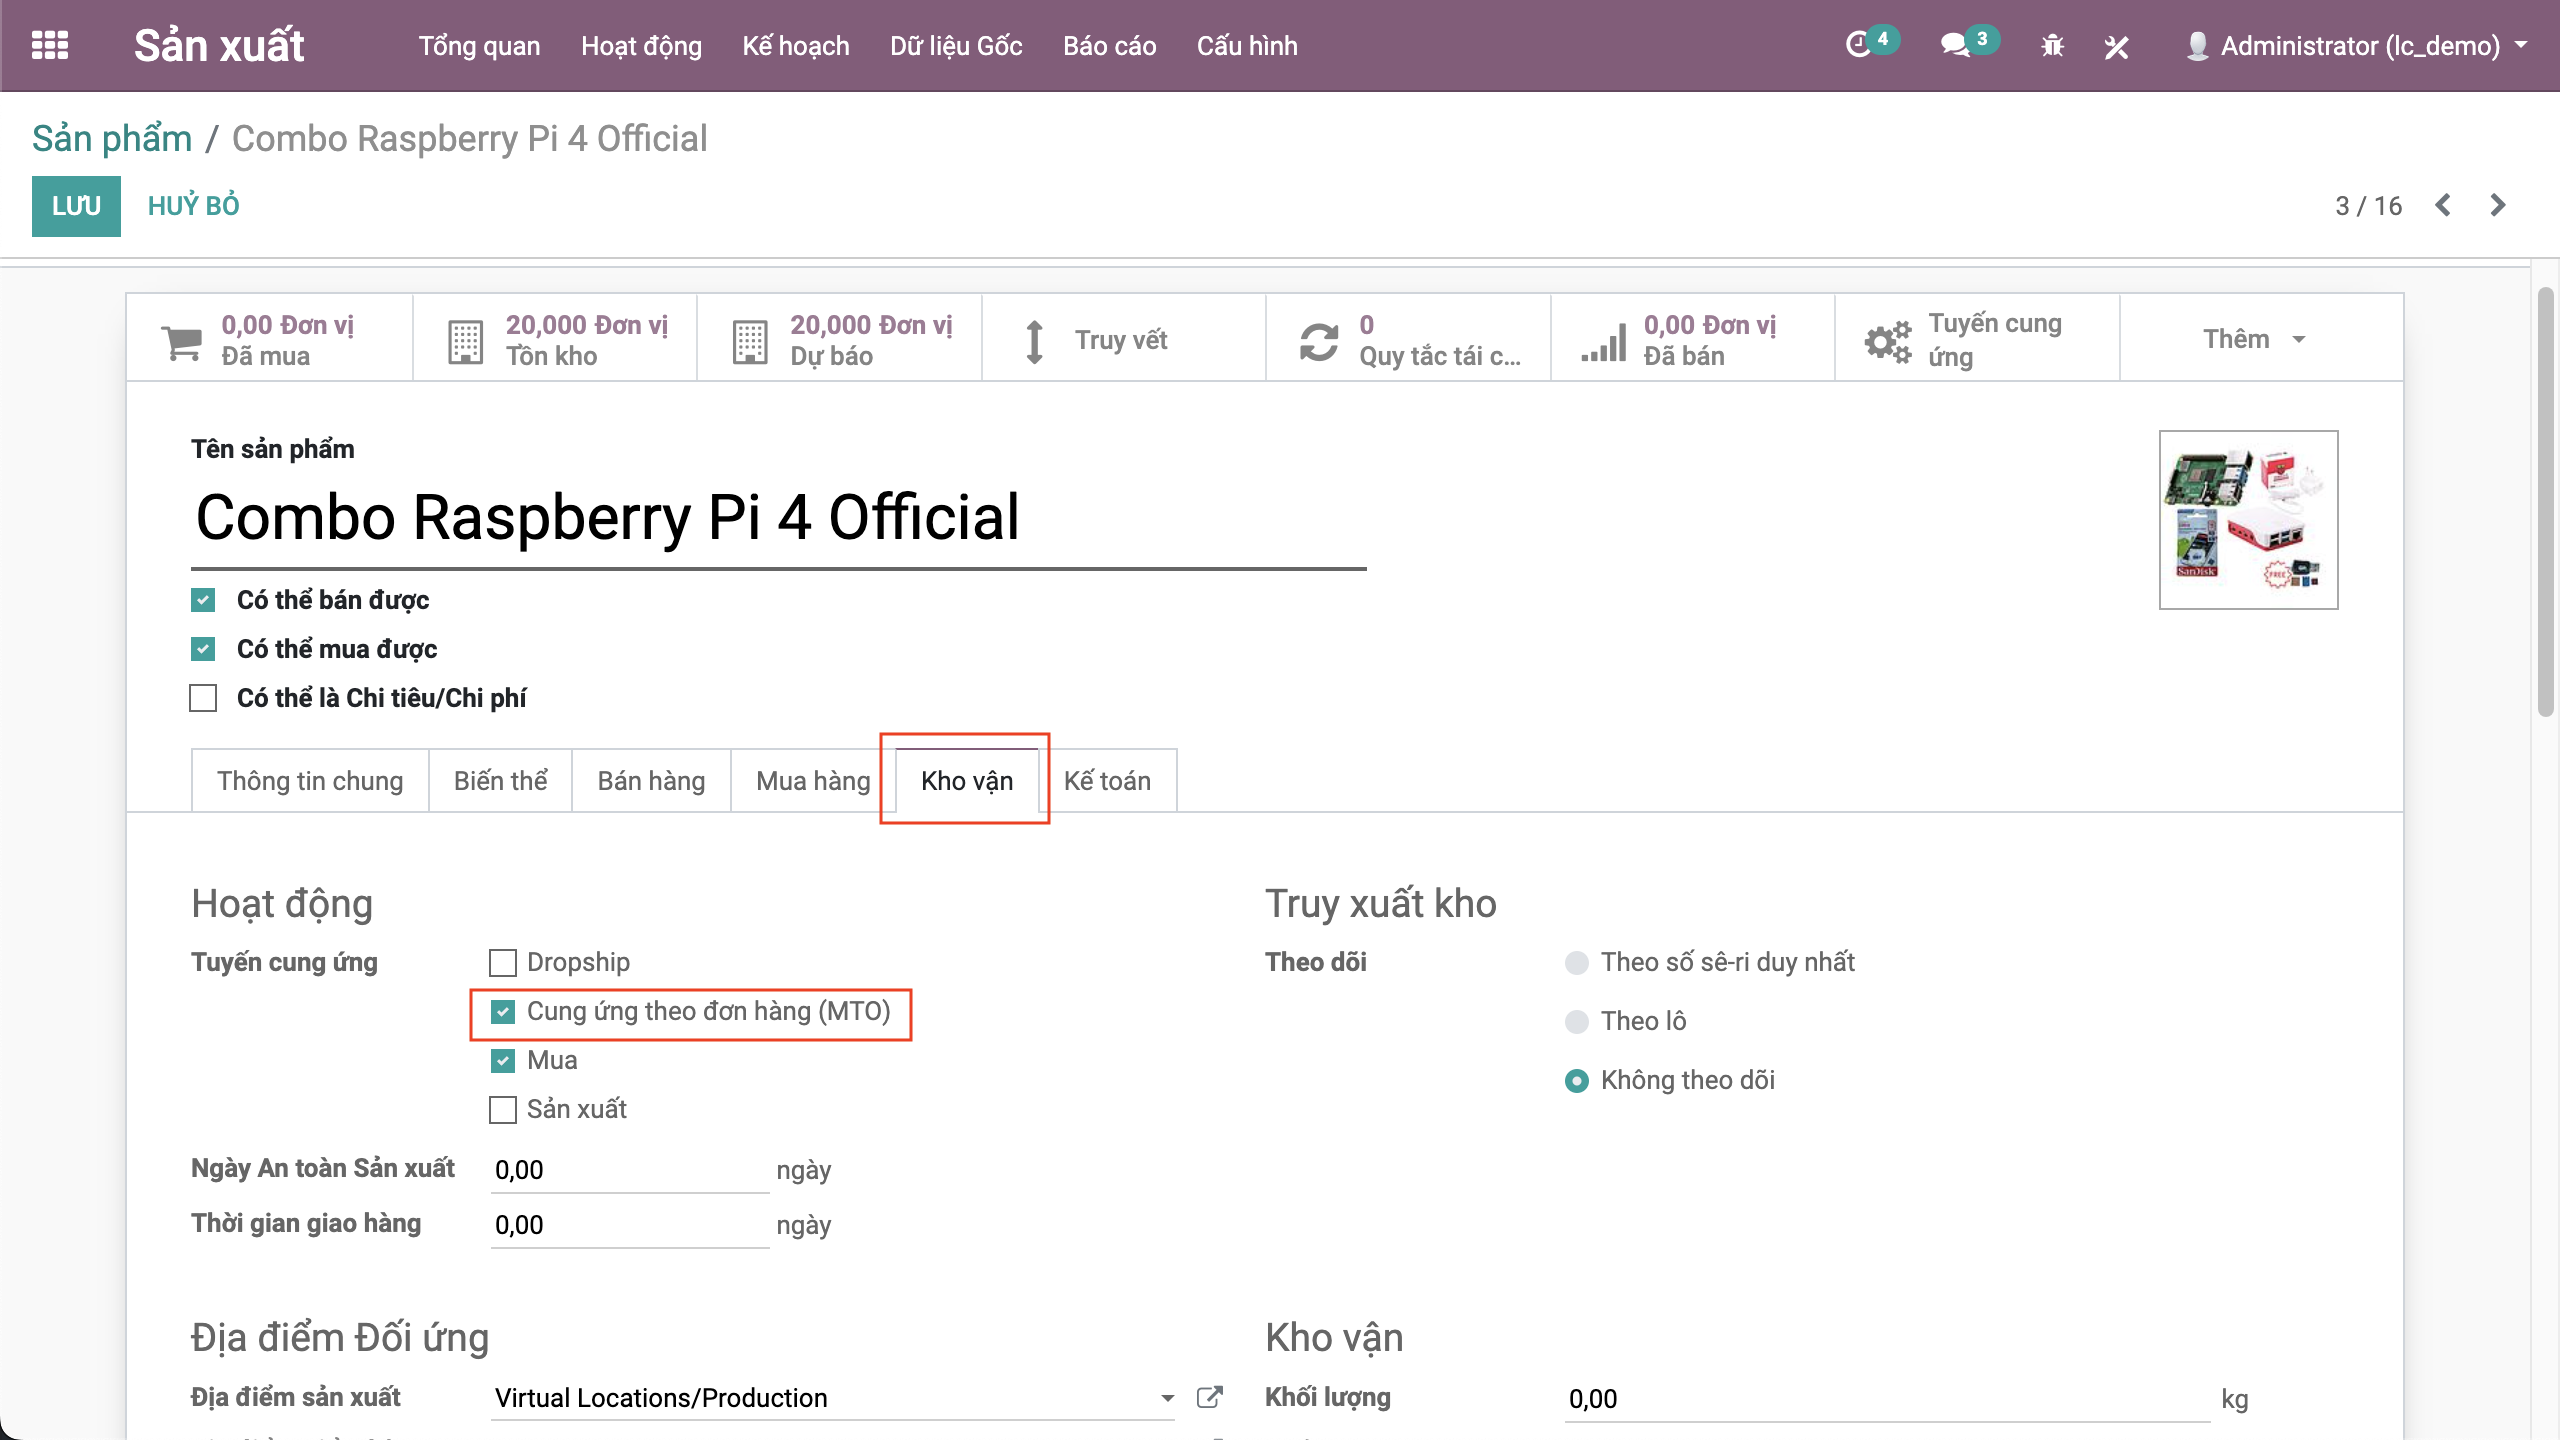Click the debug bug icon

tap(2052, 45)
